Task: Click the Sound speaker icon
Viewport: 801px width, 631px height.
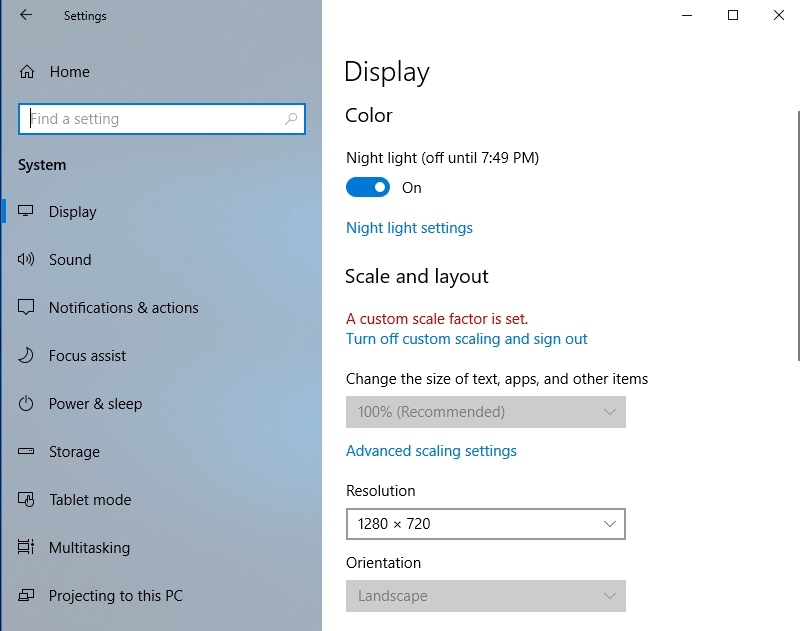Action: coord(27,260)
